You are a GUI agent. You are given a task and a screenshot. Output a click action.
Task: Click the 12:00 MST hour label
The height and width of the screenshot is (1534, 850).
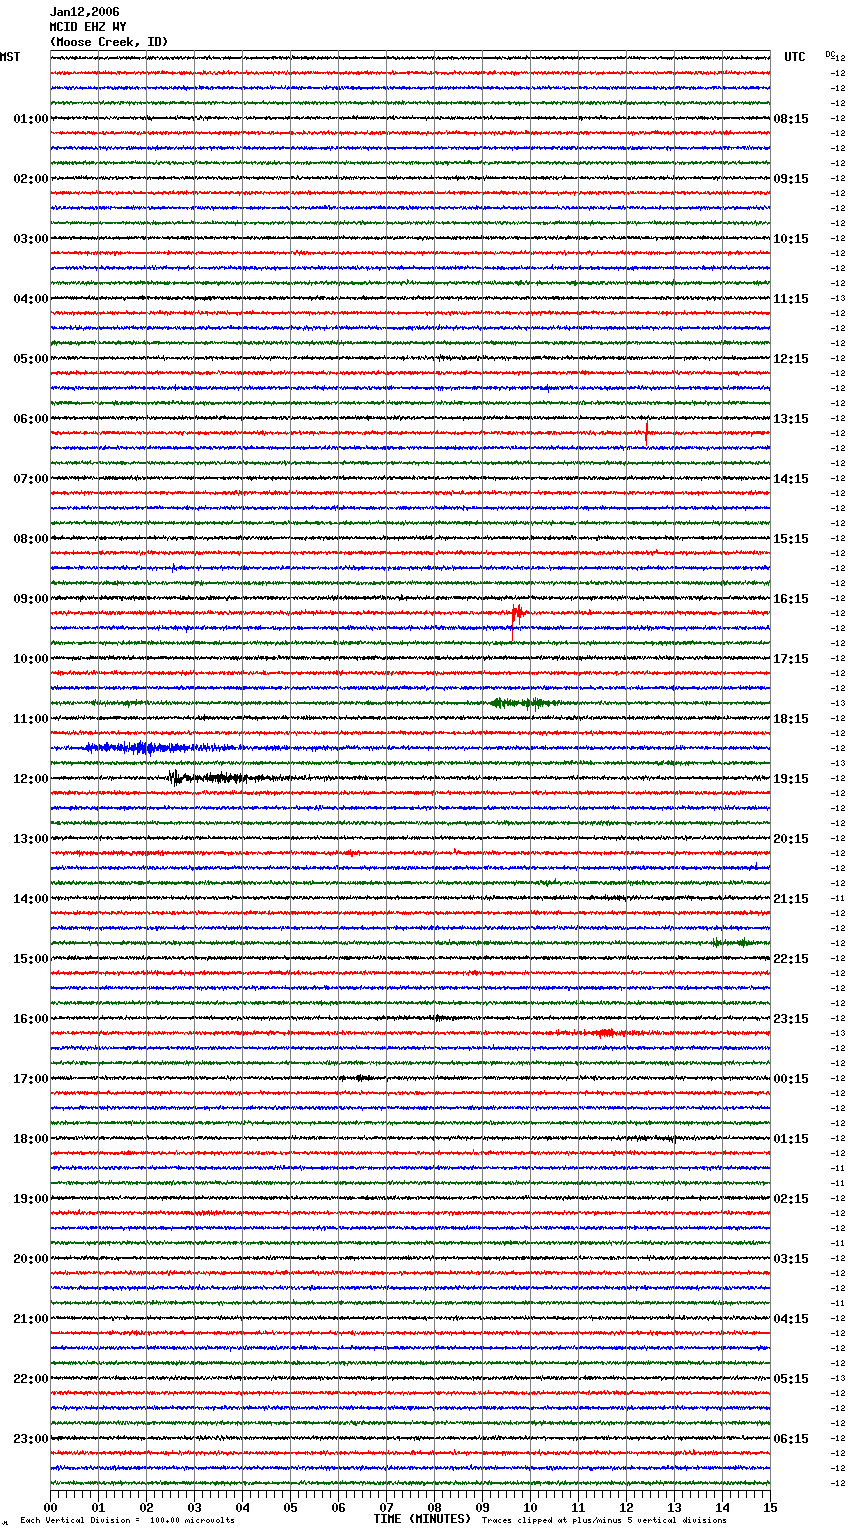[31, 779]
